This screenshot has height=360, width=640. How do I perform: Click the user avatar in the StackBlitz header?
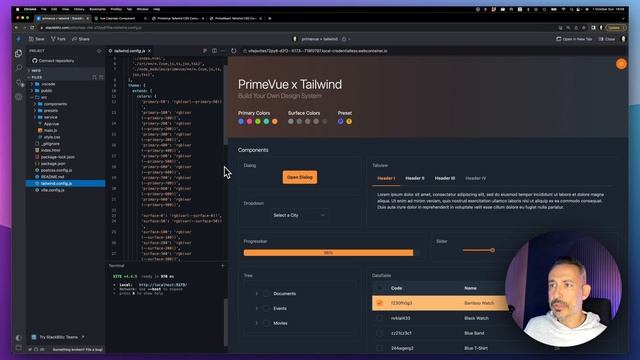(623, 39)
